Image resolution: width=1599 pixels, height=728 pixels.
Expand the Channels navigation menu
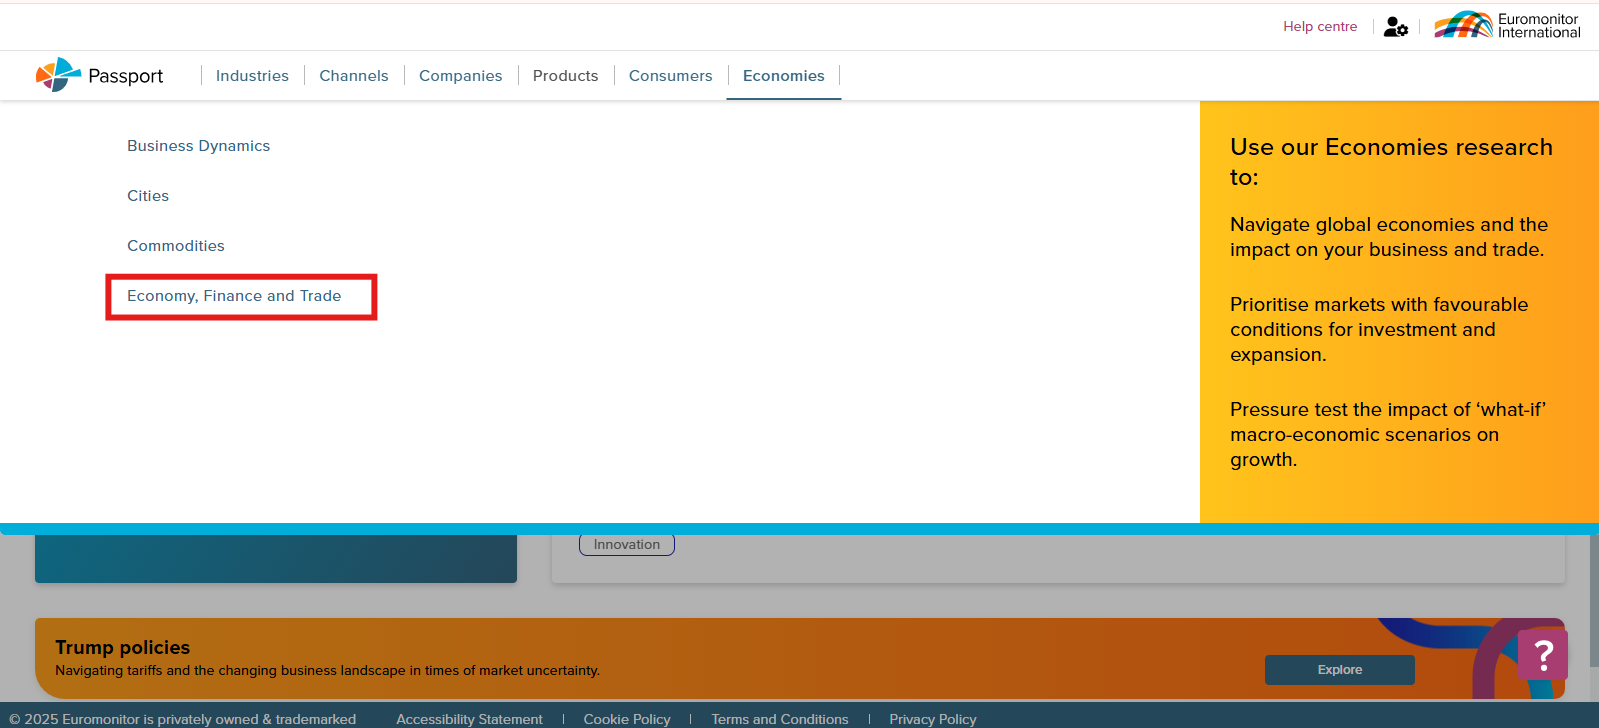pos(353,76)
